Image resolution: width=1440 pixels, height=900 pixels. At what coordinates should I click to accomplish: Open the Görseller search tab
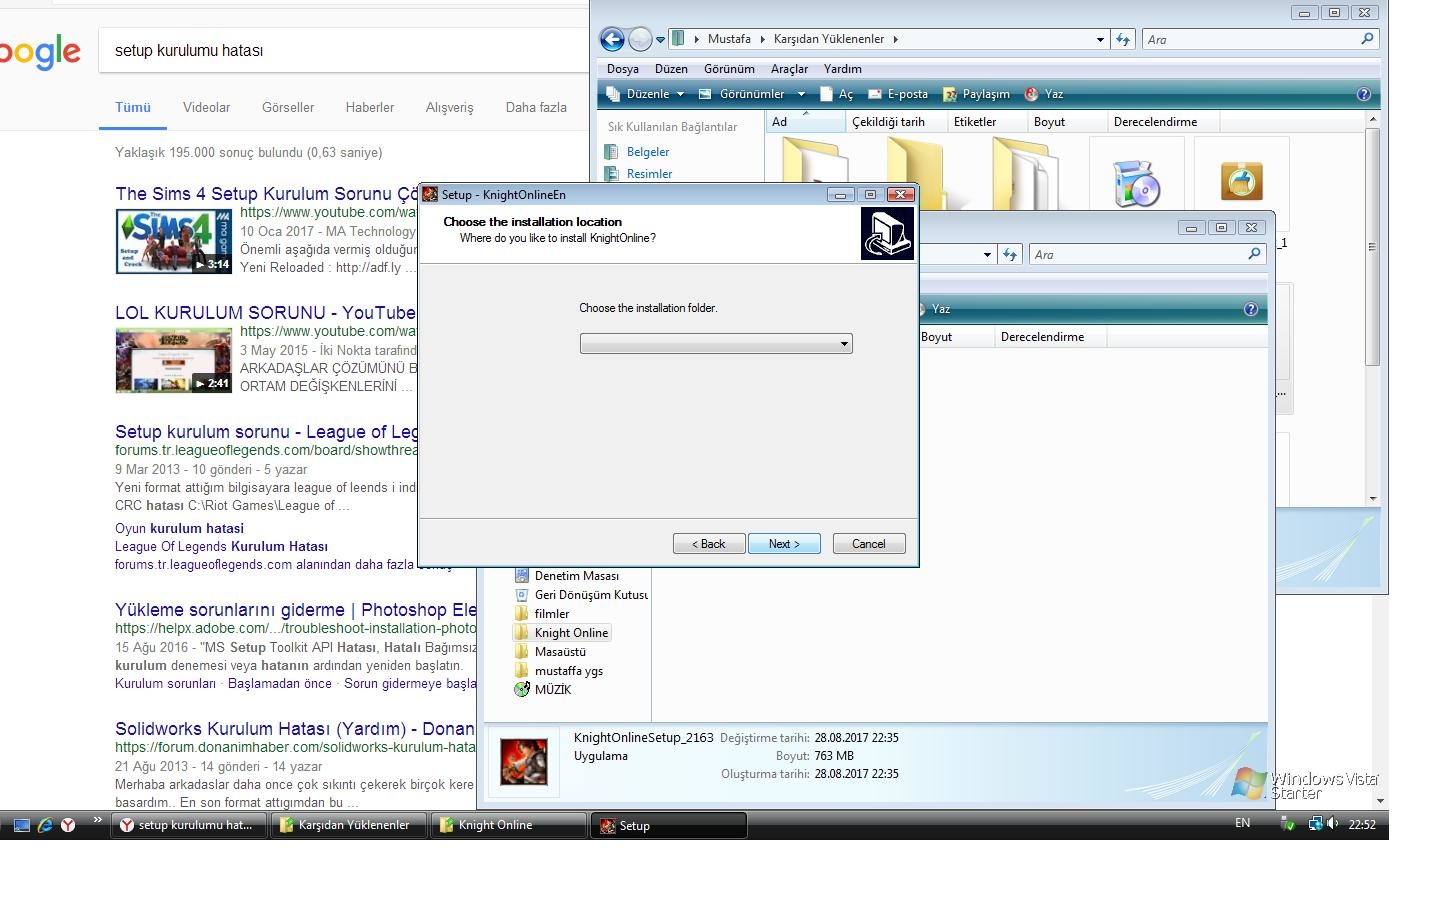[288, 107]
